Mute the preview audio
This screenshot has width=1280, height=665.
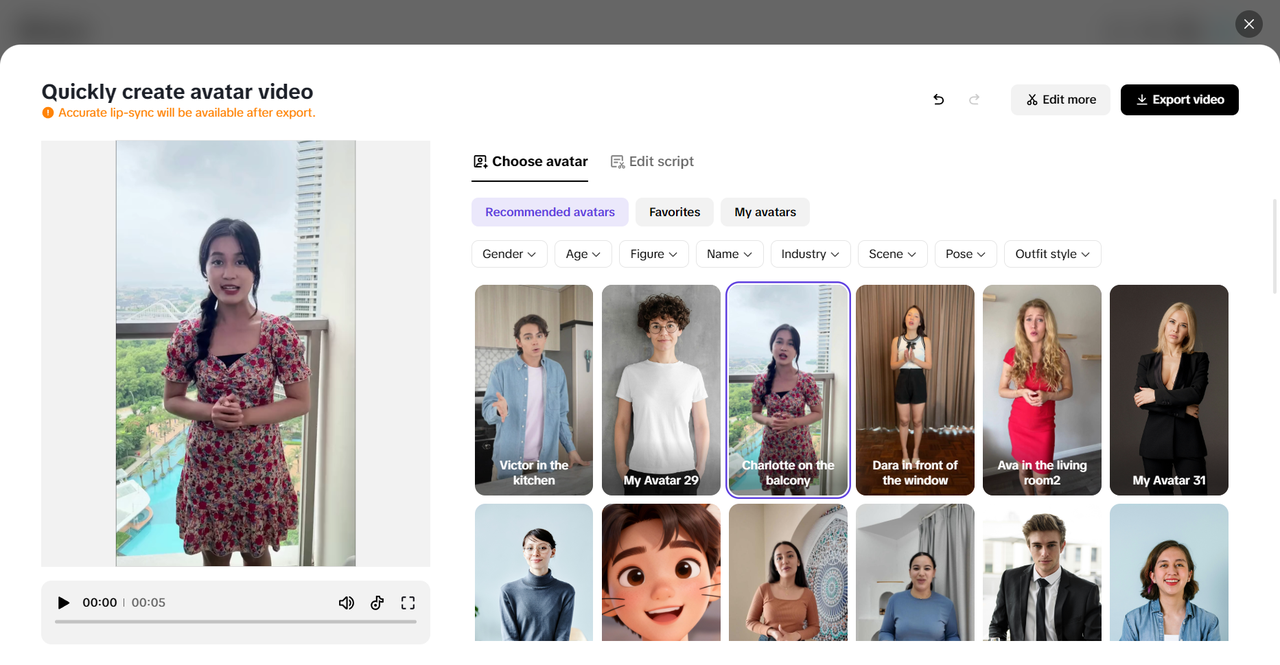point(346,602)
